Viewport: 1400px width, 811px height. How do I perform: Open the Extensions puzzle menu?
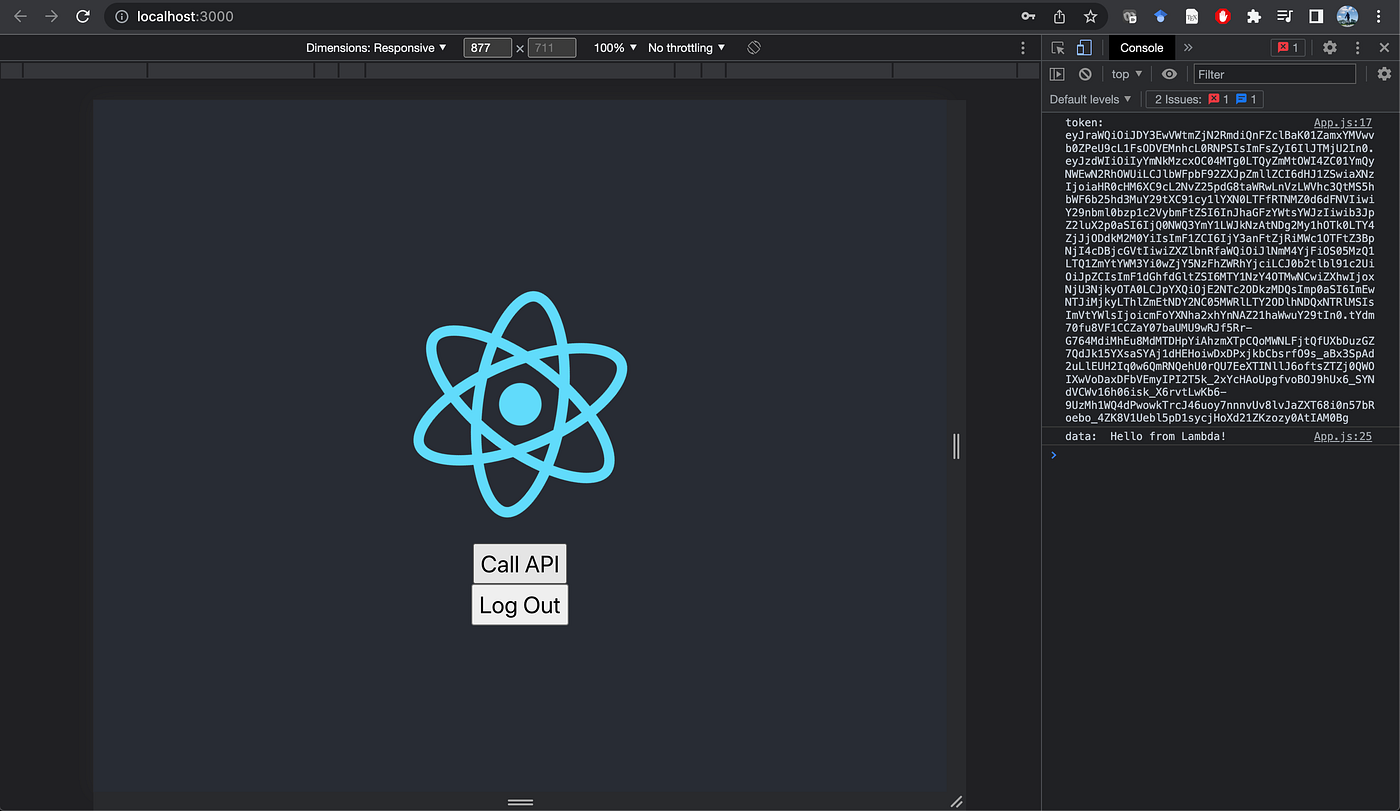click(1253, 17)
